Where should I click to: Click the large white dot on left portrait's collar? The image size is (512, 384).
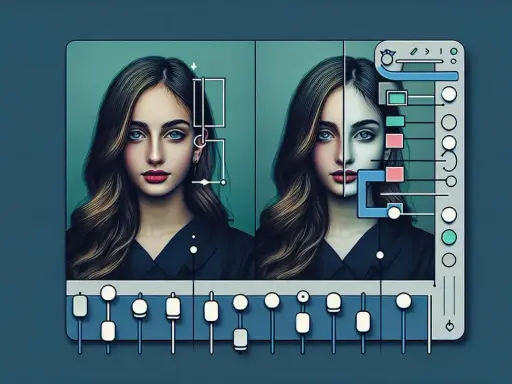tap(193, 249)
